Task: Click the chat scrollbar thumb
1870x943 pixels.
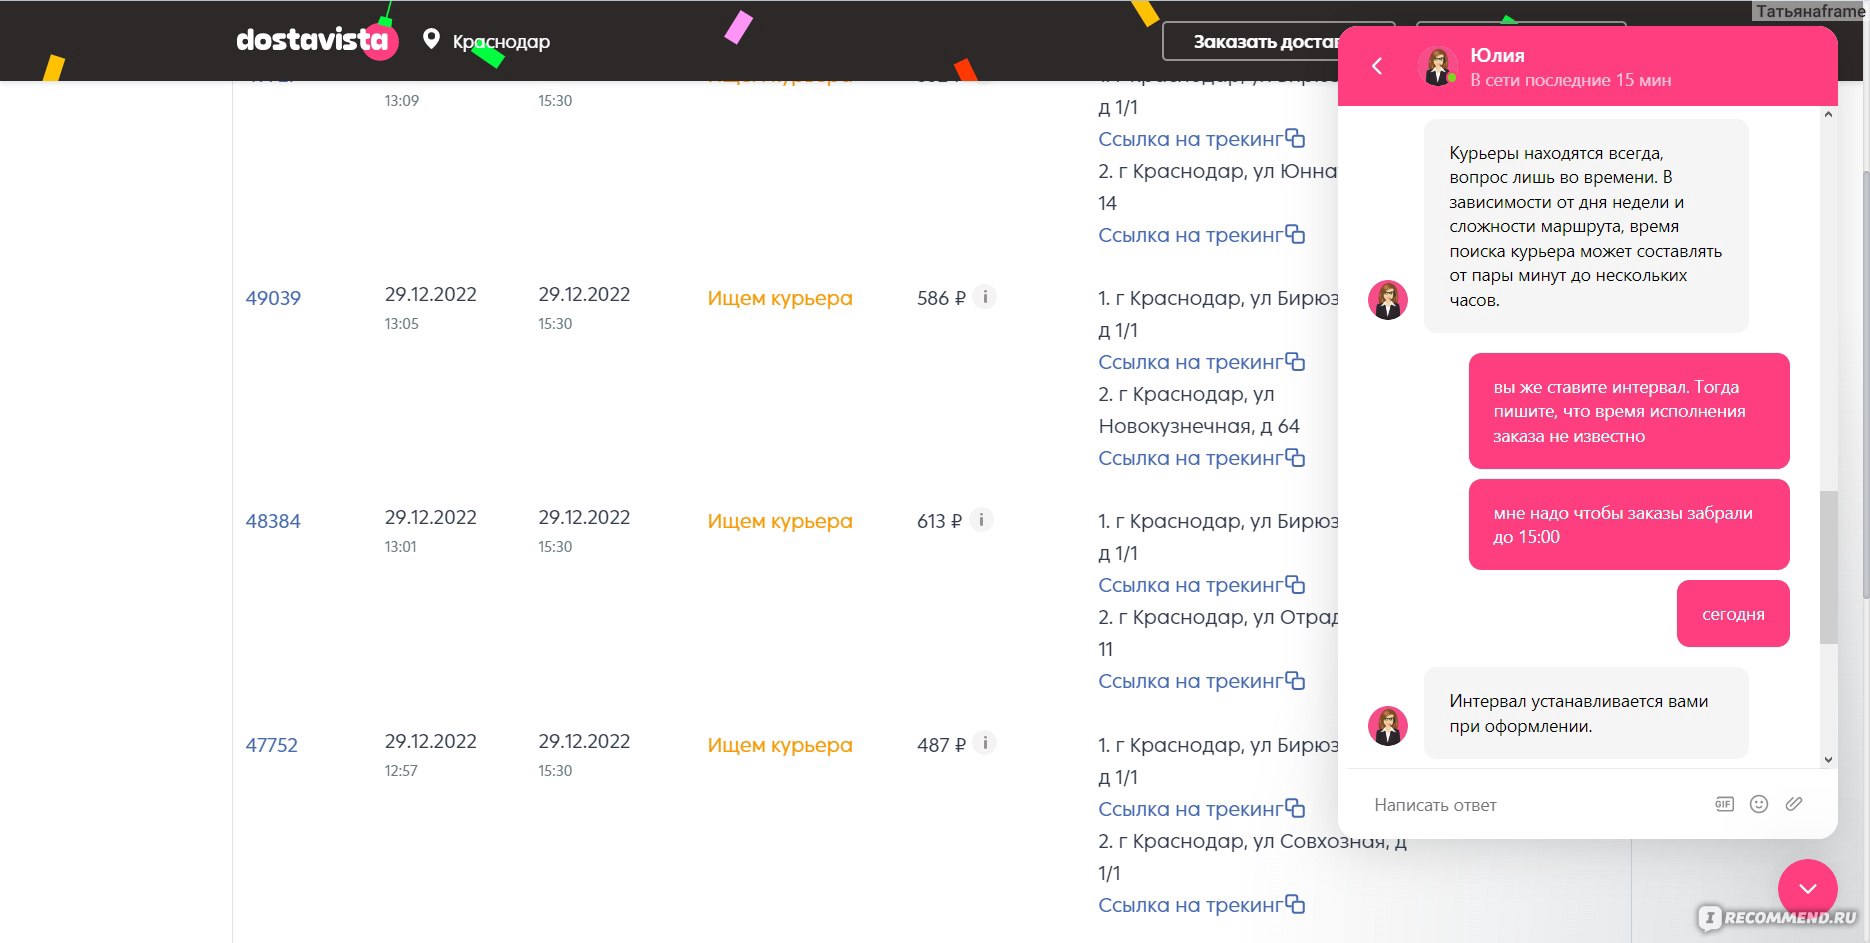Action: pos(1828,567)
